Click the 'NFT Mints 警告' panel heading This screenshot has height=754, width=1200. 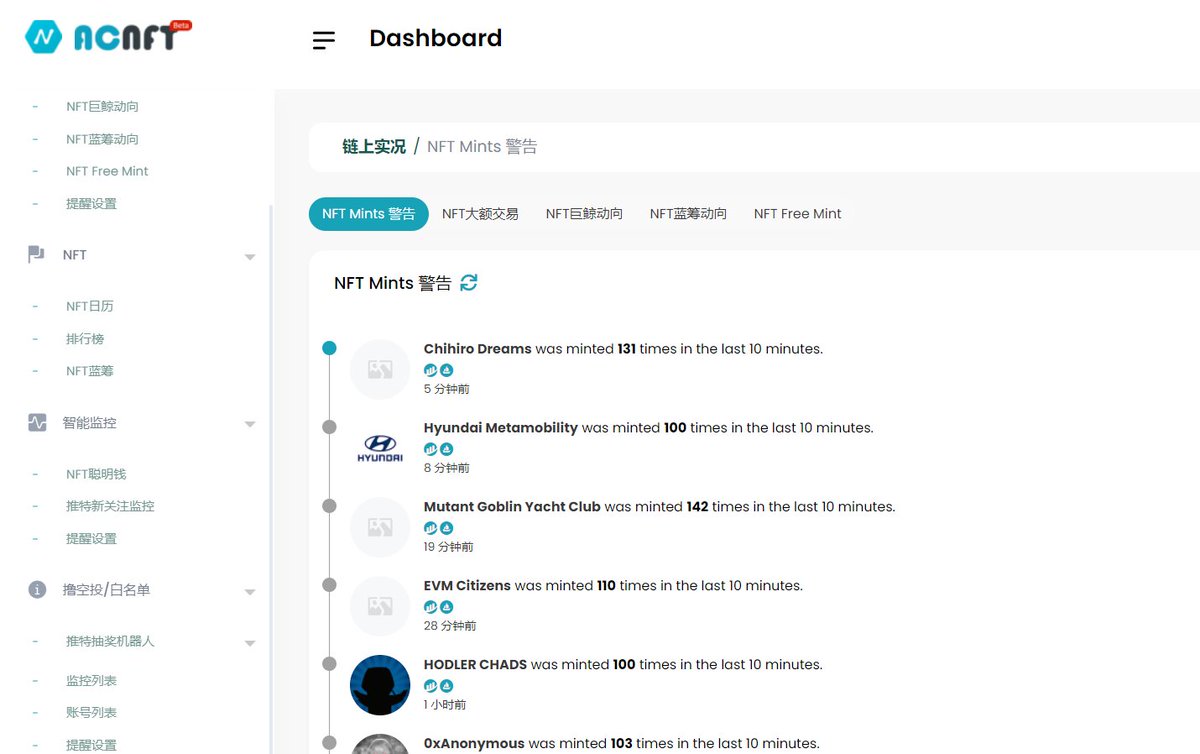pos(393,283)
